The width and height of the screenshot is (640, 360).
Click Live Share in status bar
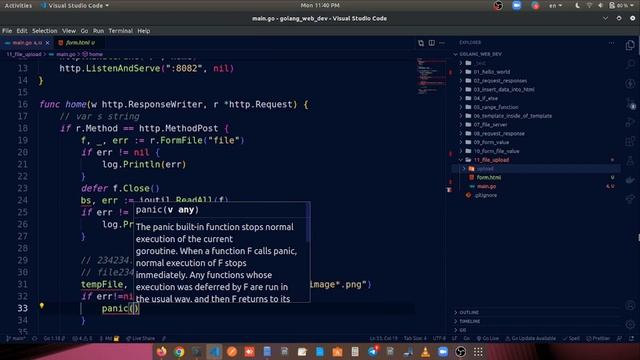(x=140, y=338)
